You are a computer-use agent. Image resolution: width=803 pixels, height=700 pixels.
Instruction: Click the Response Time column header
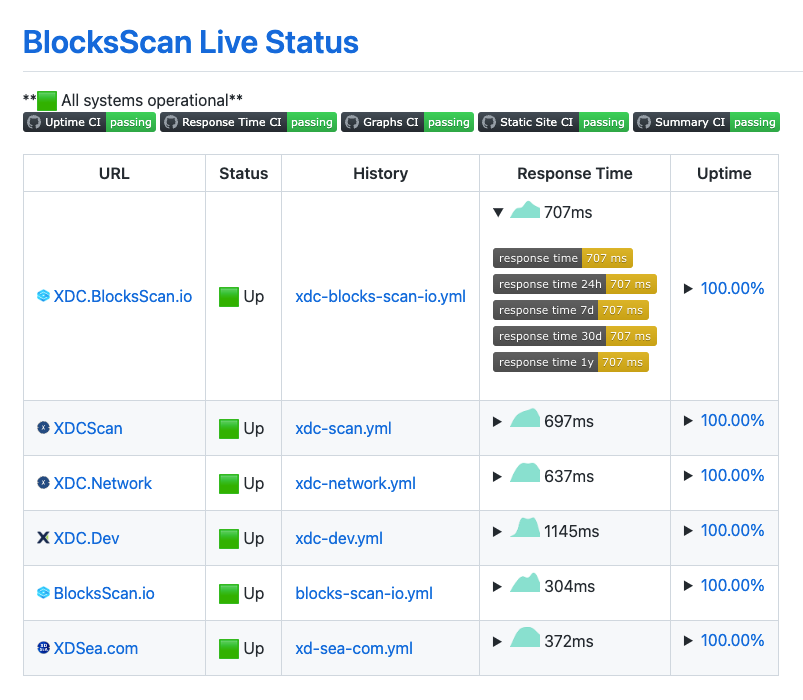(574, 173)
